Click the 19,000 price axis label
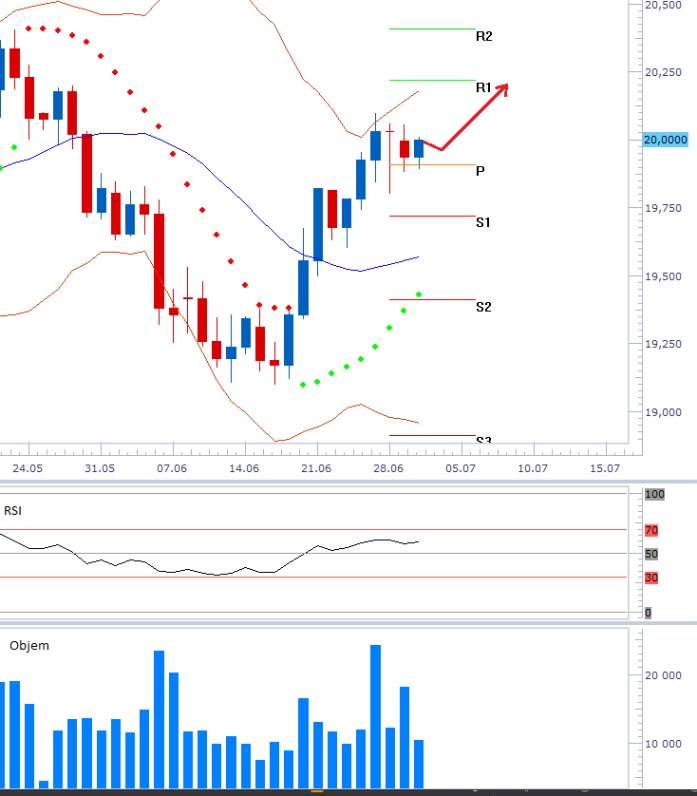 [x=664, y=412]
